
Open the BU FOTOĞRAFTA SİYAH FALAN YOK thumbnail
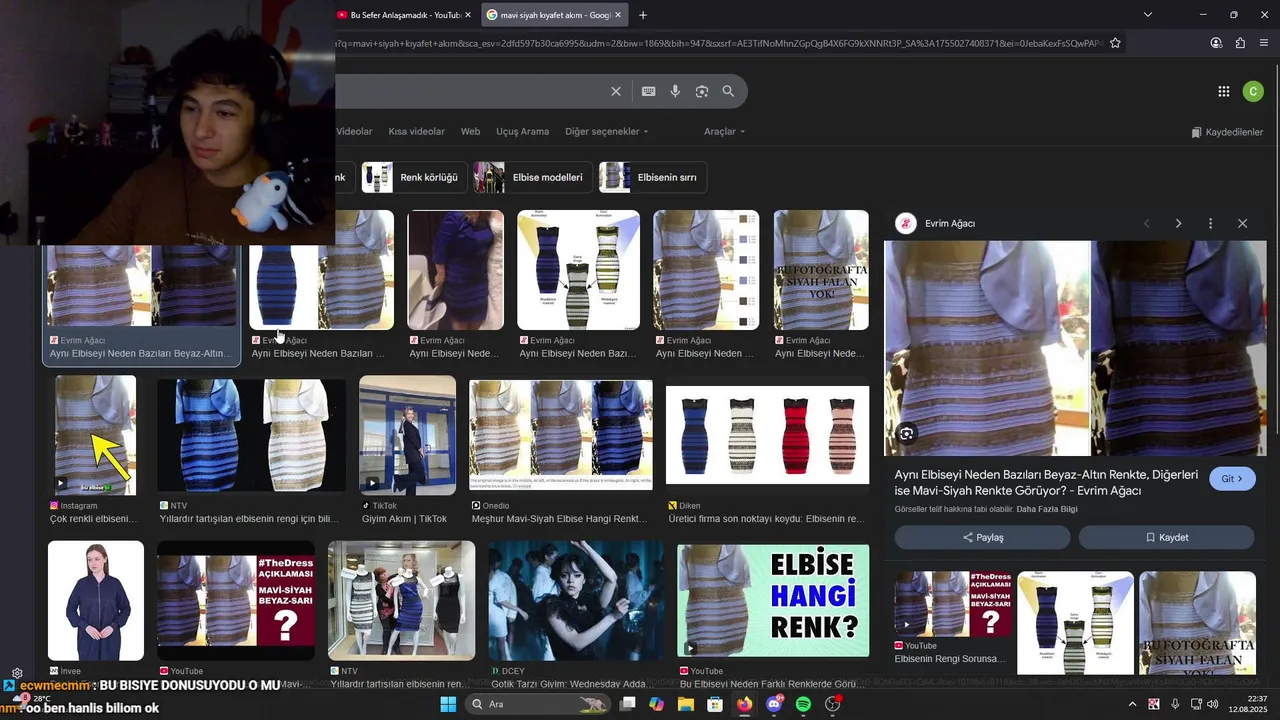pos(821,270)
